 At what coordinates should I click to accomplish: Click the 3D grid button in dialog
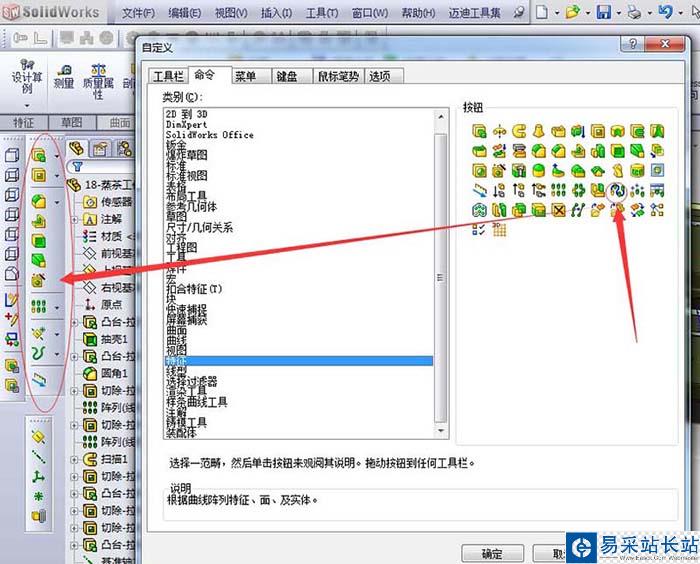tap(499, 230)
